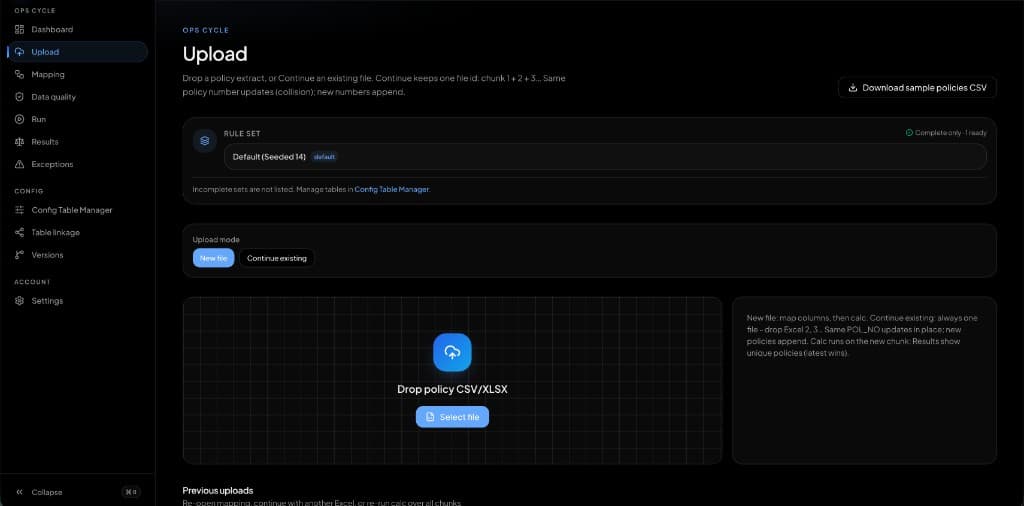Open the Versions section
The image size is (1024, 506).
(x=78, y=255)
